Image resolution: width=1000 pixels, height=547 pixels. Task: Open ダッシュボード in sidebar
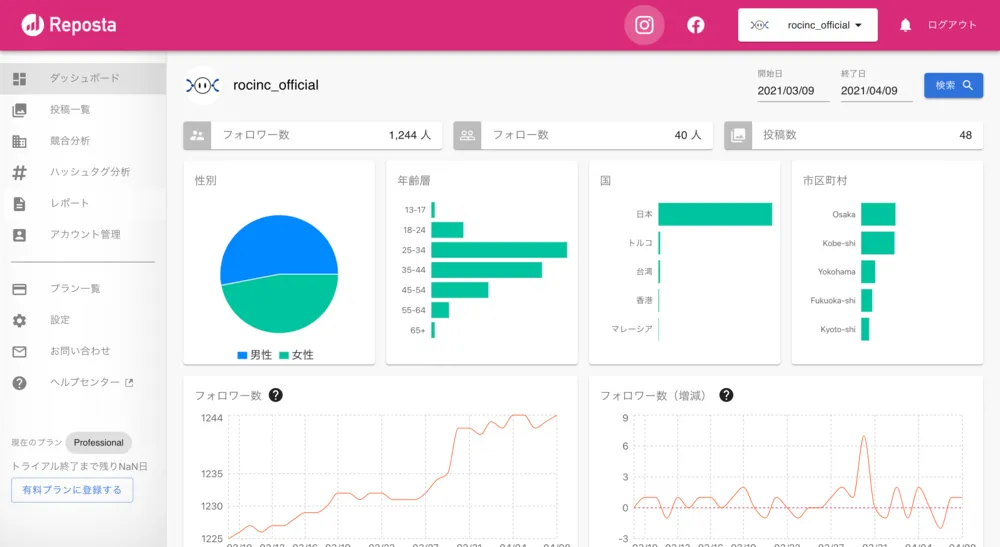[84, 78]
